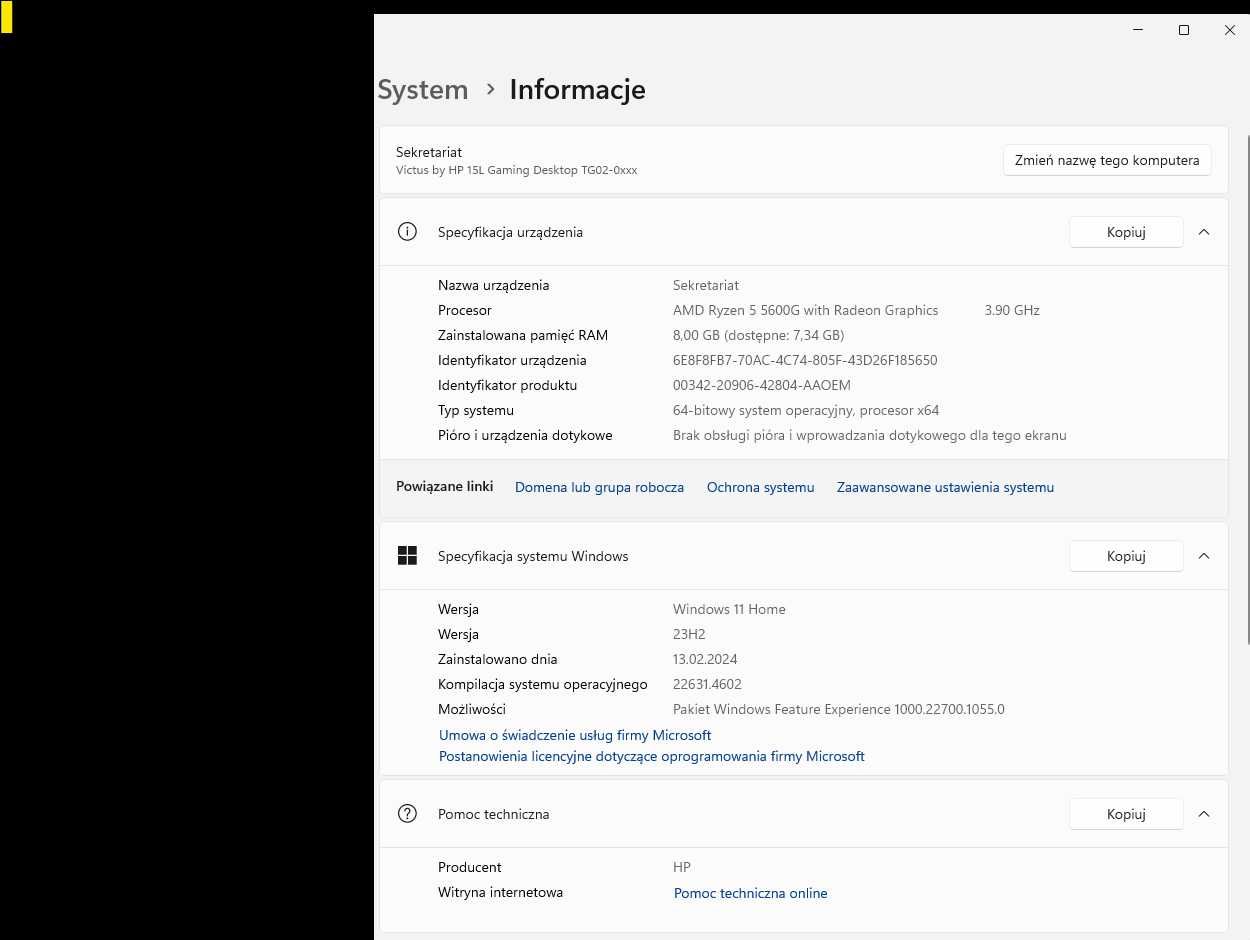Close the Settings window

click(x=1230, y=30)
